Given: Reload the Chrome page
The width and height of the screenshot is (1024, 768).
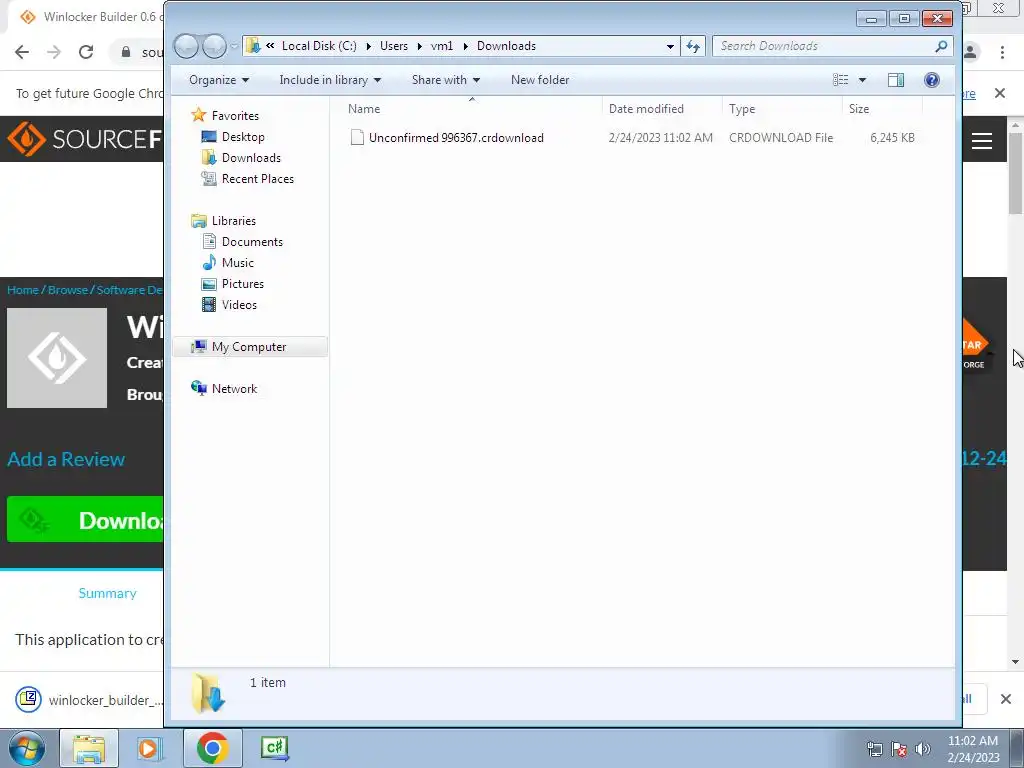Looking at the screenshot, I should click(86, 52).
